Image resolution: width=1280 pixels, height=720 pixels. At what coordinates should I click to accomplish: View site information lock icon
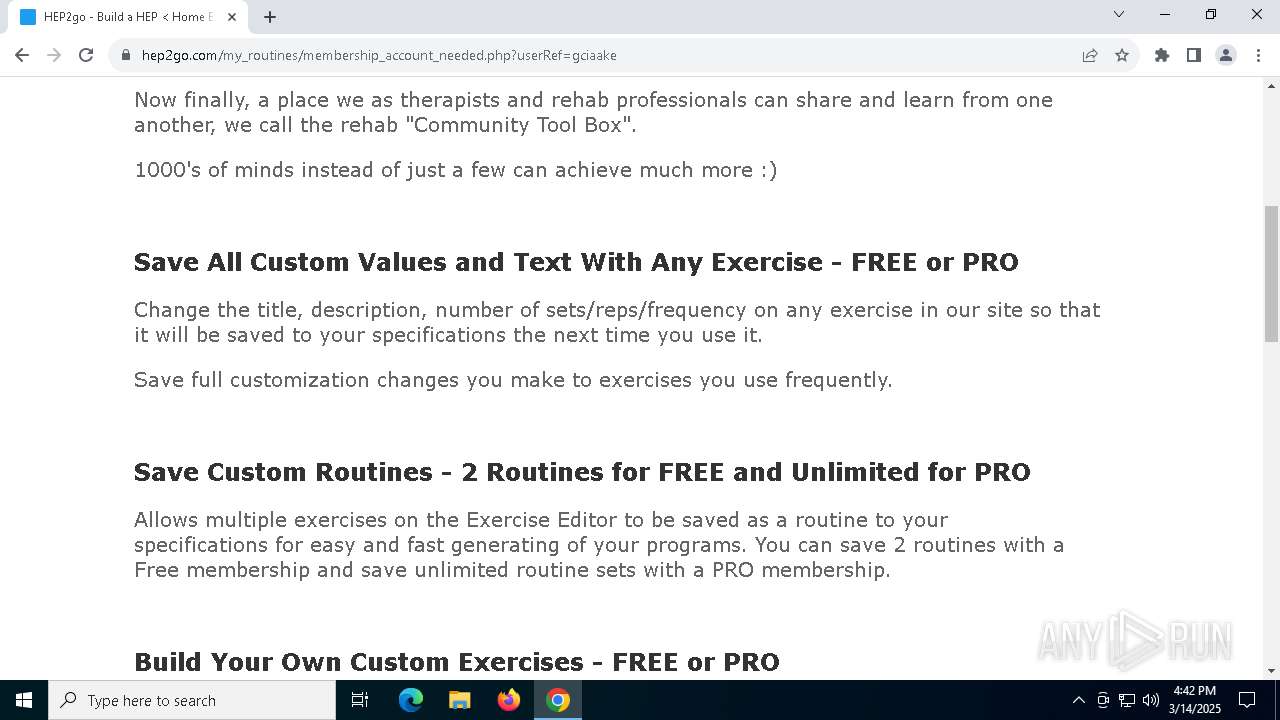coord(126,55)
